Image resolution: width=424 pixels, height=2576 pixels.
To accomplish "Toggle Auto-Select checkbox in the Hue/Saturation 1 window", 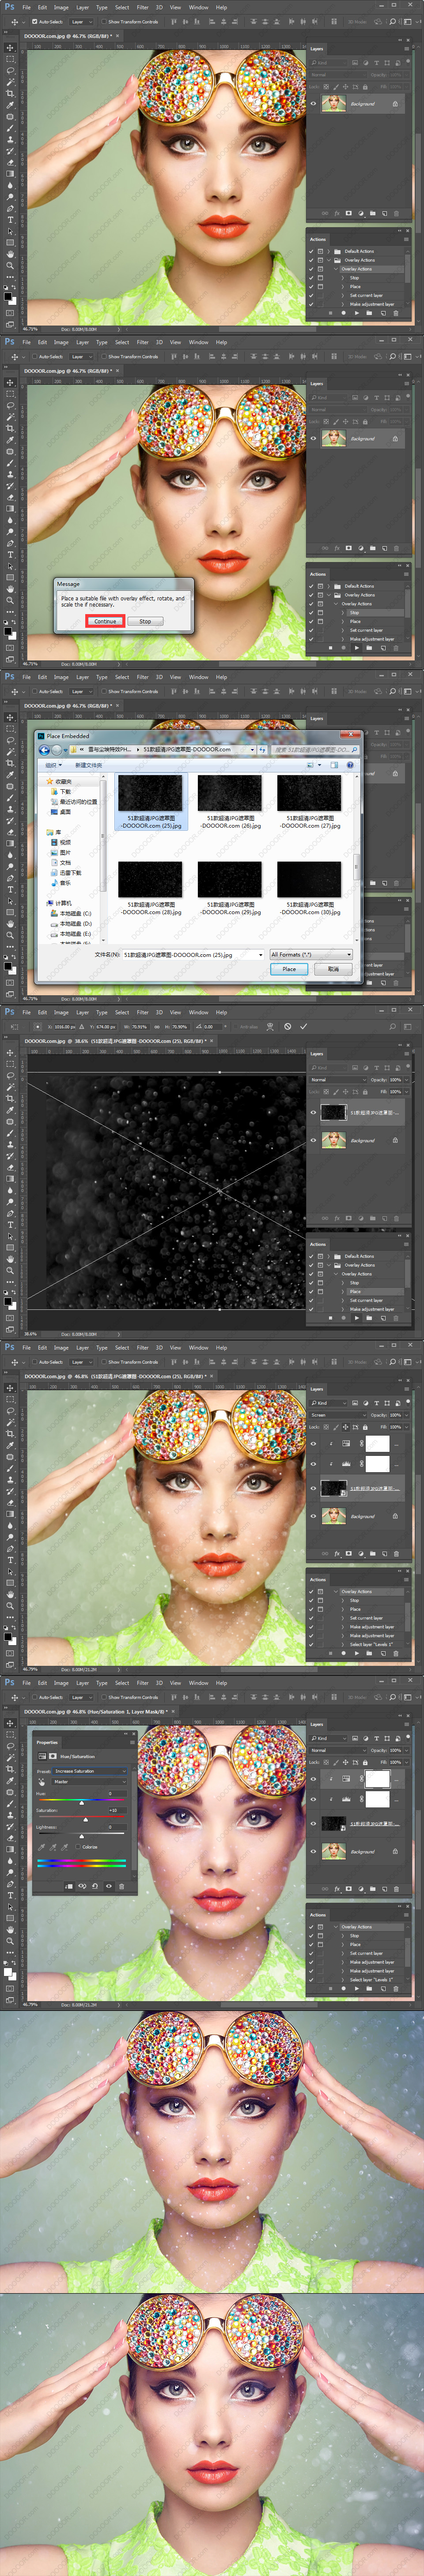I will tap(34, 1697).
